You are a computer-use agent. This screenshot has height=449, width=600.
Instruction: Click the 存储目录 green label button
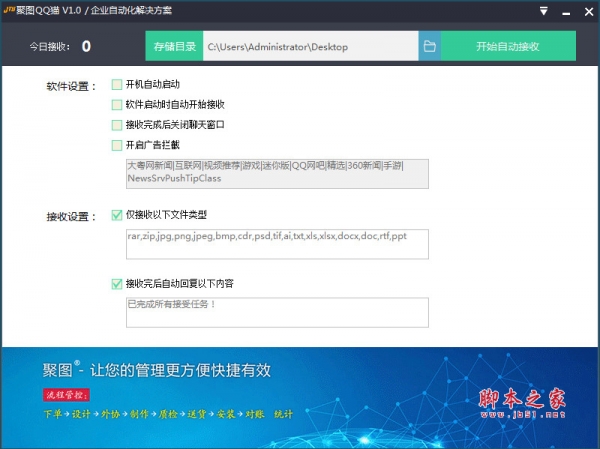[x=174, y=46]
